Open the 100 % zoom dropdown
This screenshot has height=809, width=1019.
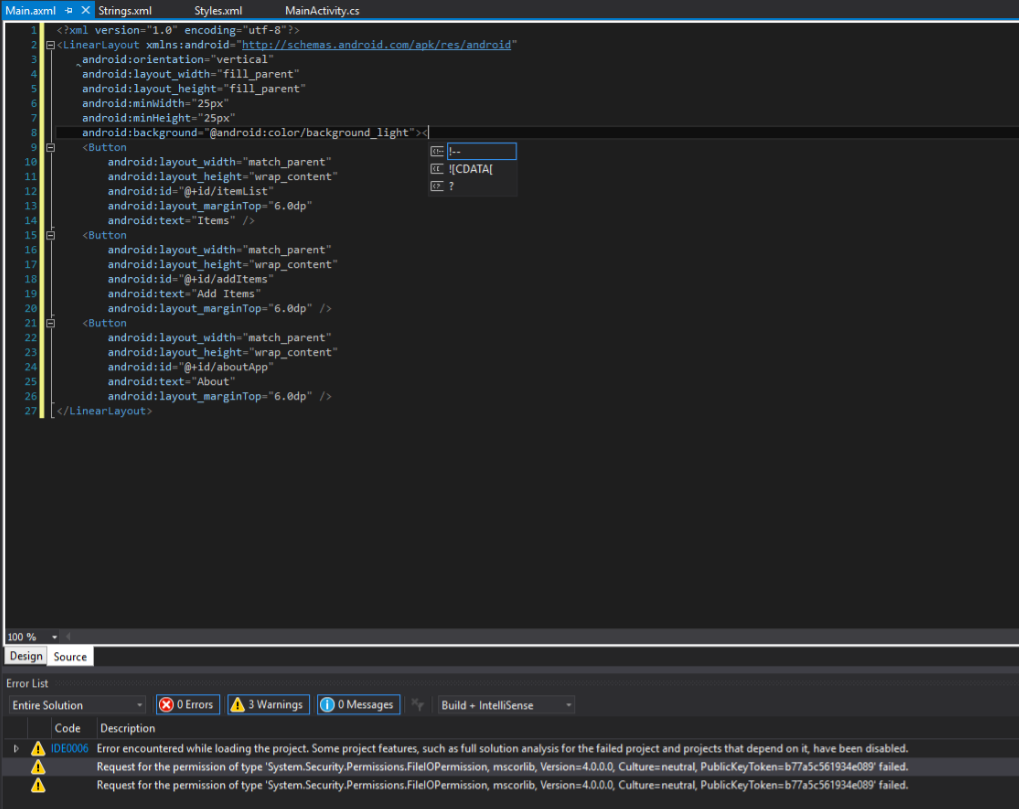pyautogui.click(x=55, y=637)
